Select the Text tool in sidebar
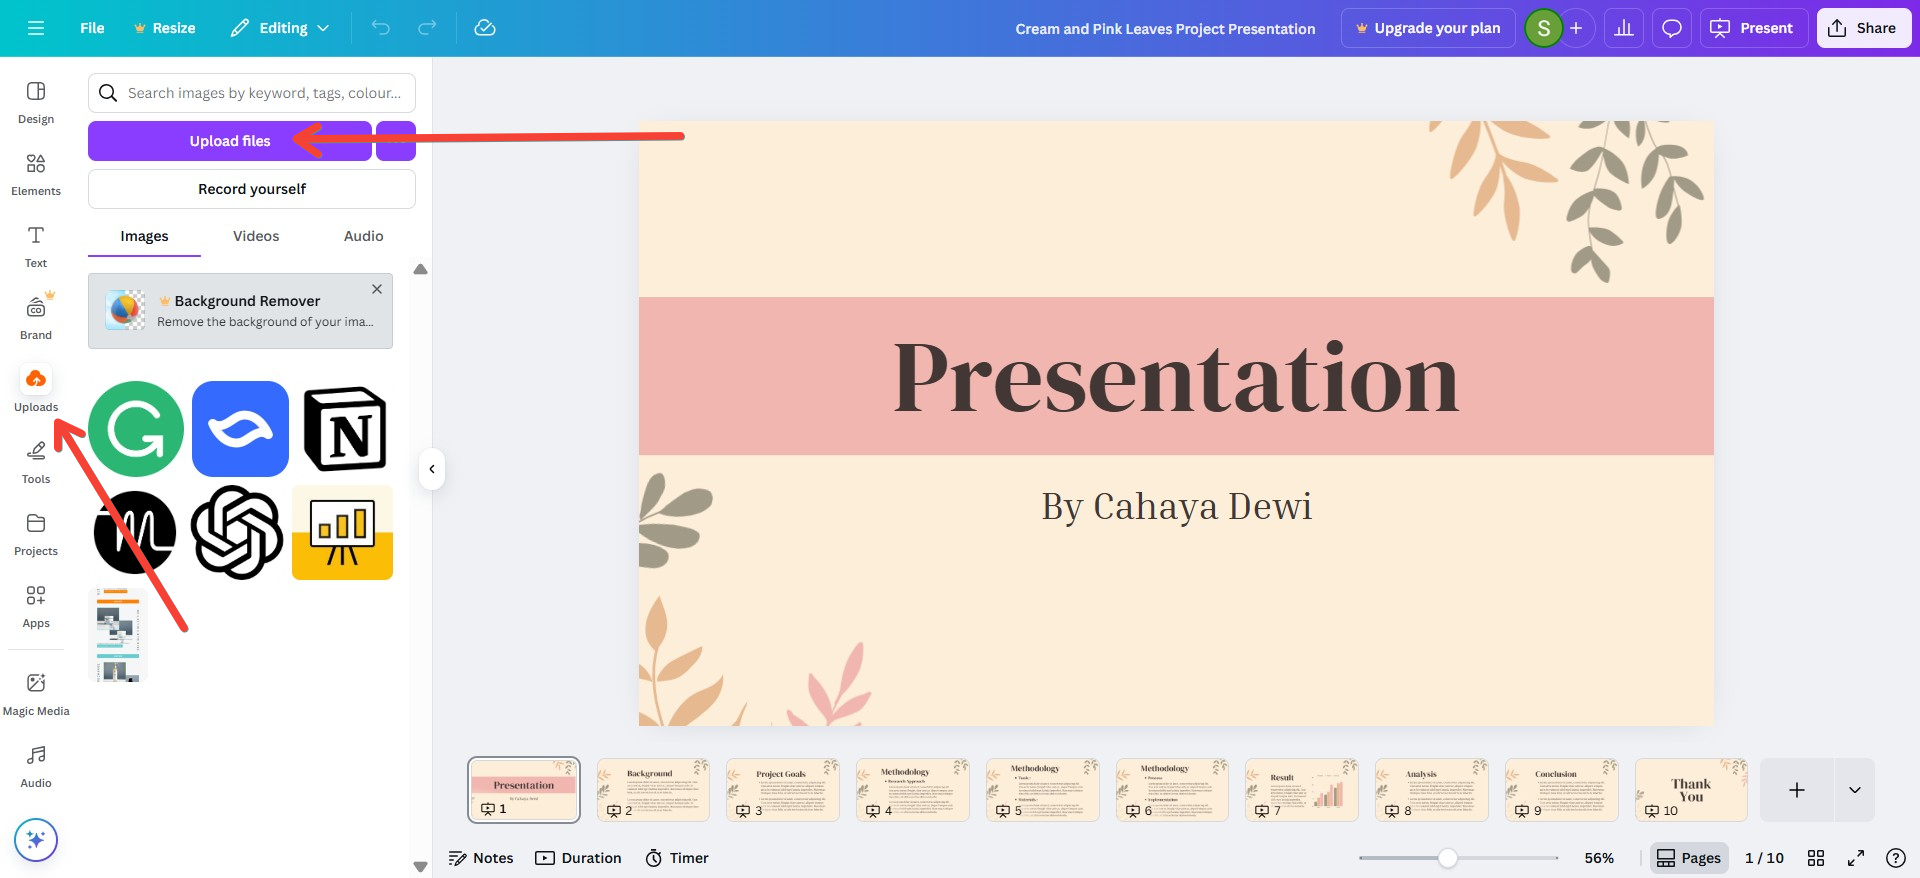Viewport: 1920px width, 878px height. pyautogui.click(x=36, y=246)
